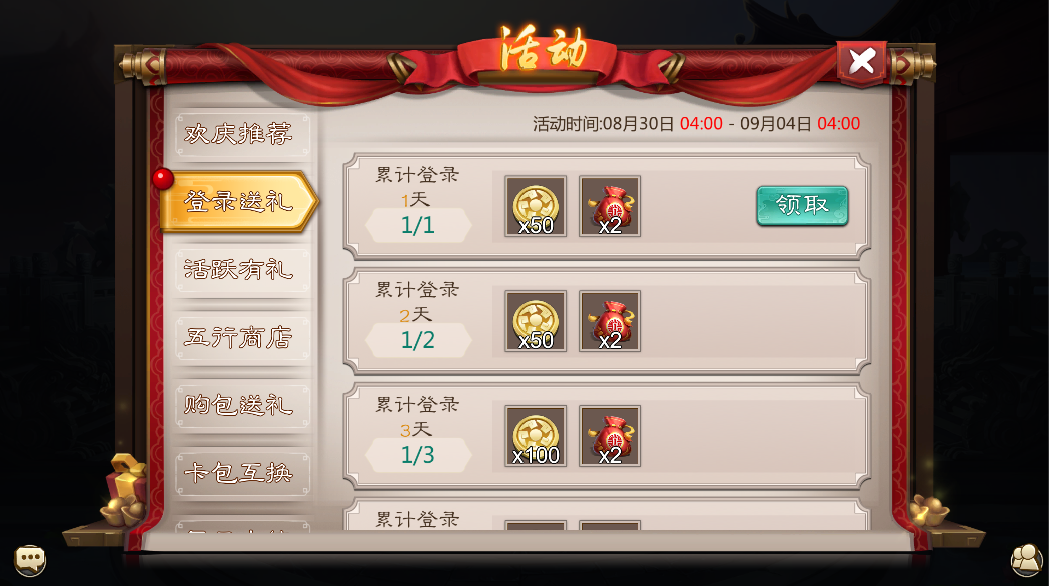The width and height of the screenshot is (1049, 586).
Task: Switch to 卡包互换 tab
Action: pos(241,474)
